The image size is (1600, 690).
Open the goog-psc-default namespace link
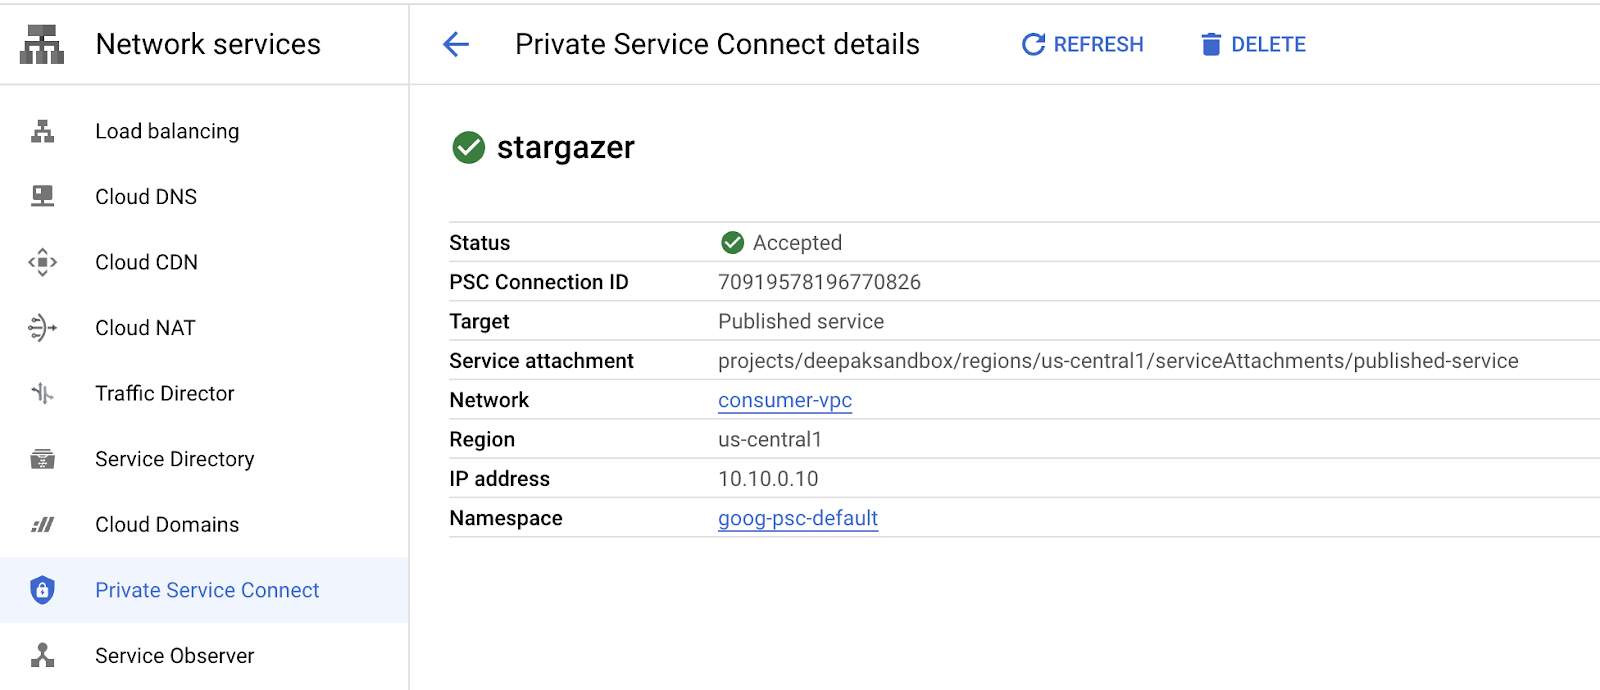(797, 518)
